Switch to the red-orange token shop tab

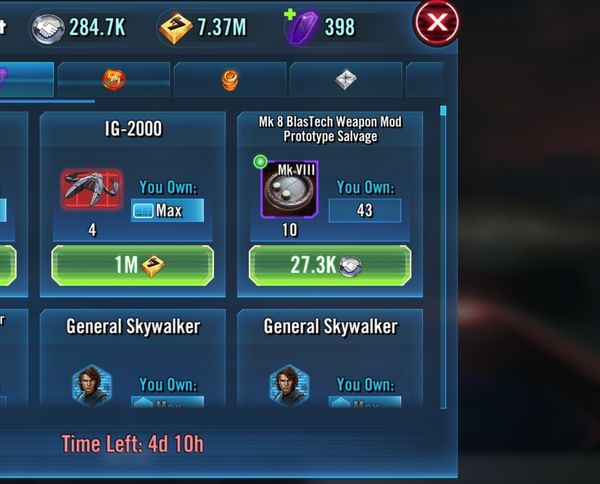[x=114, y=79]
